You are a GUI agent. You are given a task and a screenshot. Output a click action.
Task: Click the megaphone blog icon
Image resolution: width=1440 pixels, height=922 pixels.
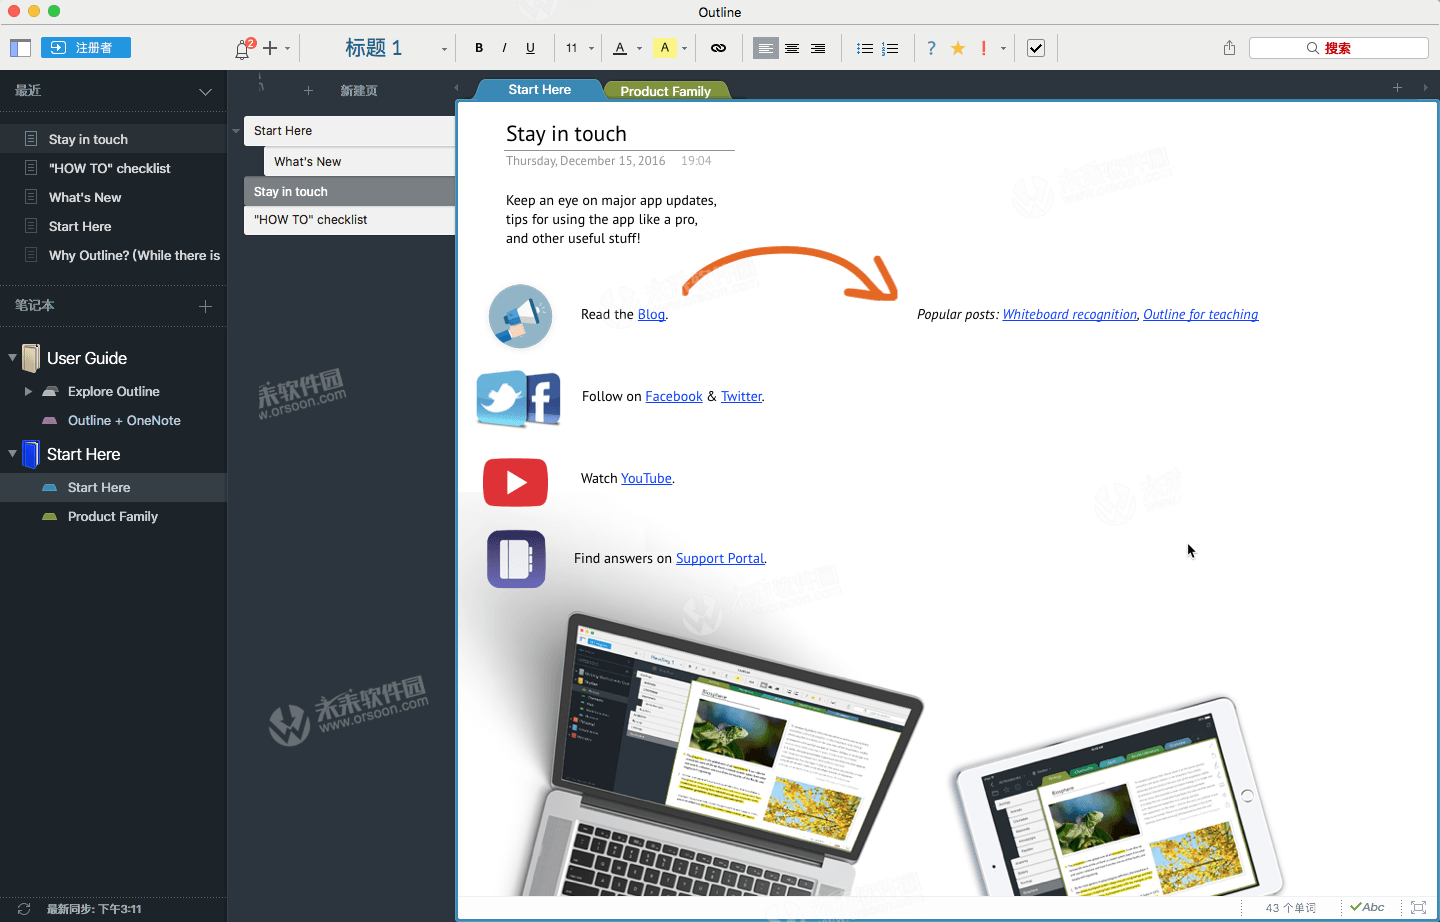520,316
